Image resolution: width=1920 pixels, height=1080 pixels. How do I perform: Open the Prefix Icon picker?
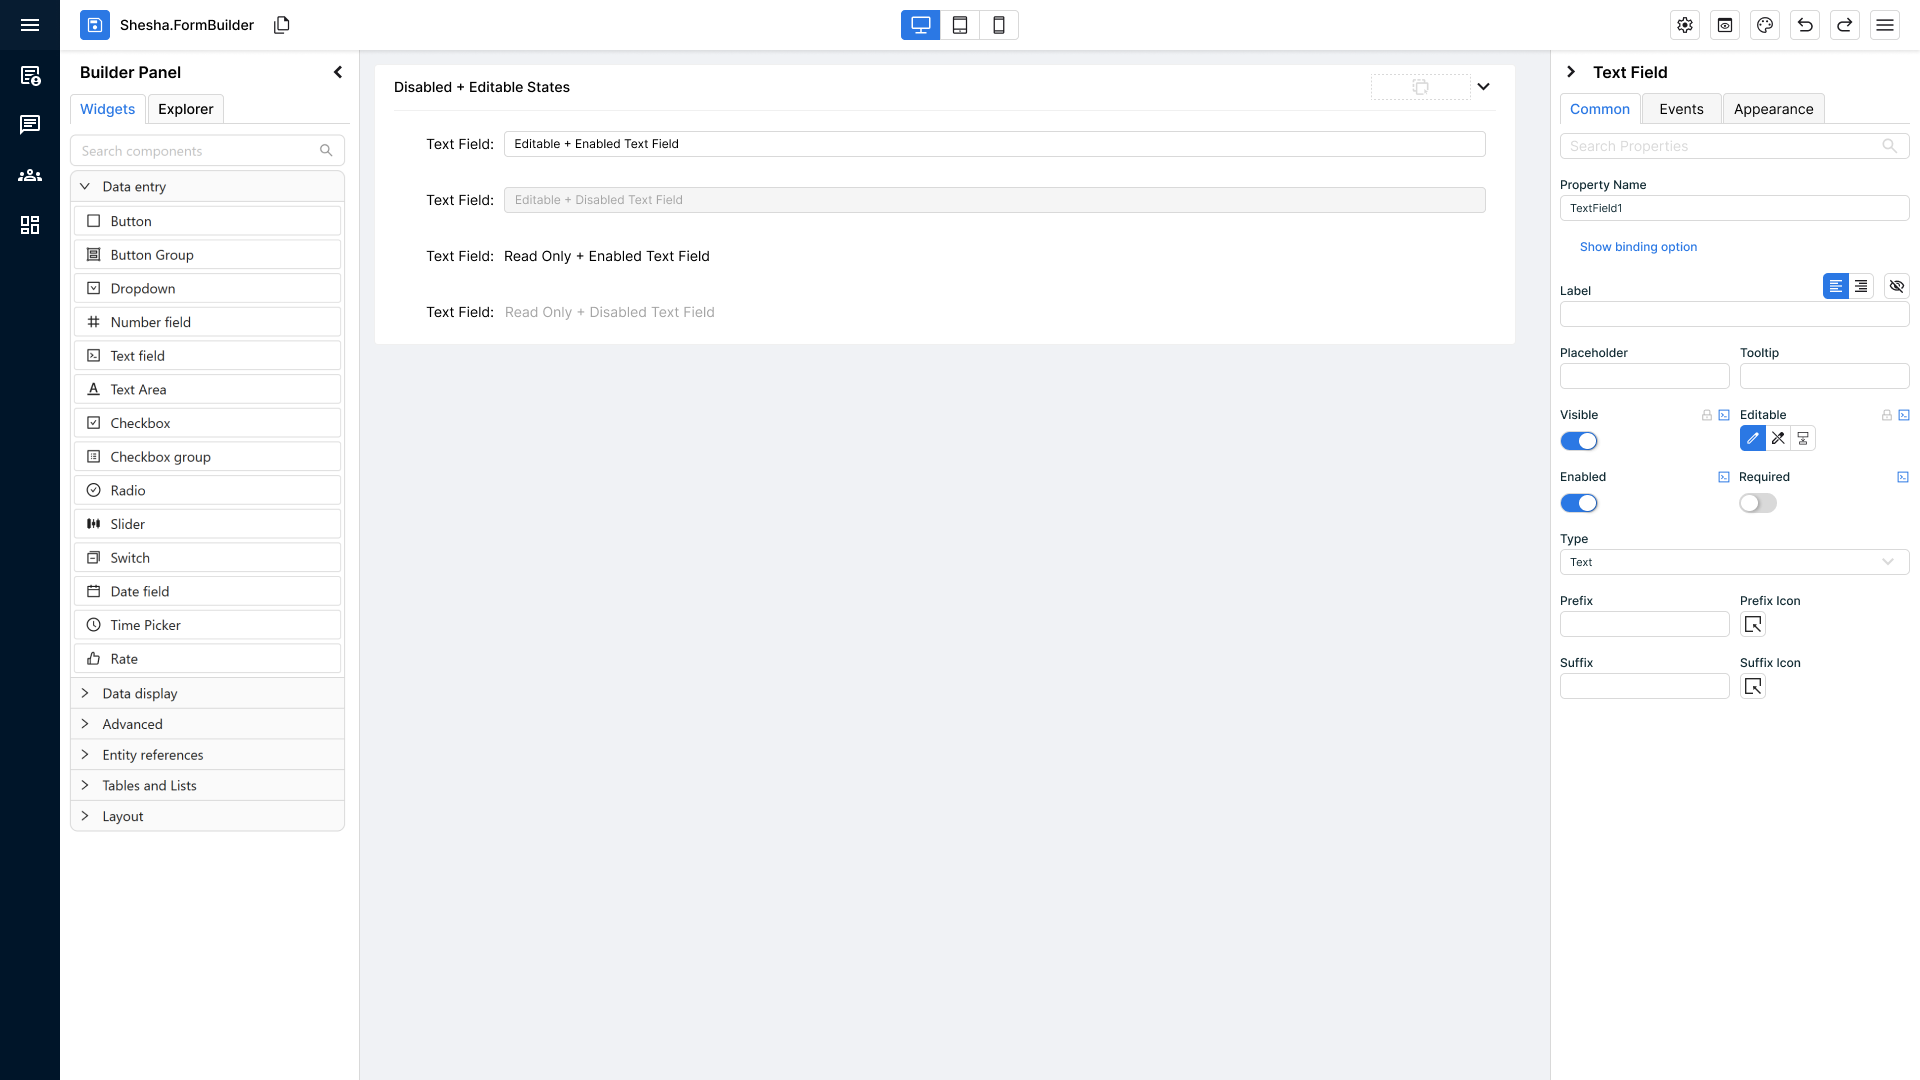[1752, 625]
